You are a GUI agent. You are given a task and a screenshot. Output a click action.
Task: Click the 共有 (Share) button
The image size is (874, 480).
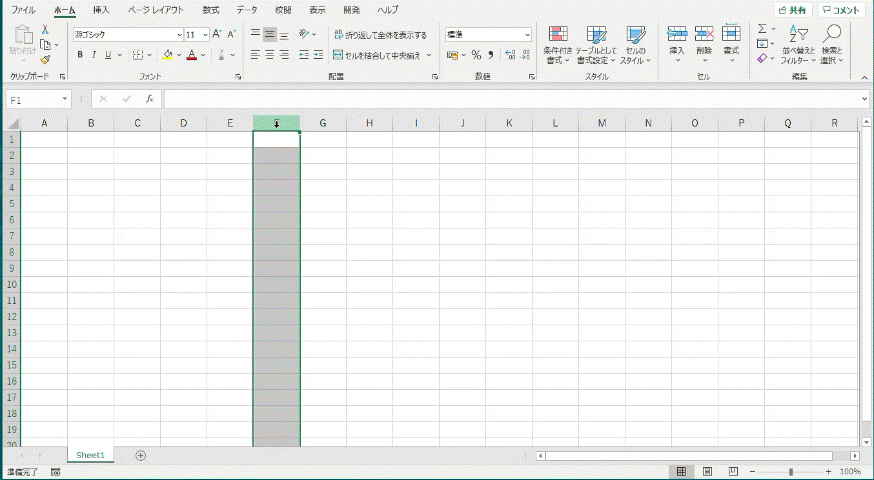coord(792,9)
